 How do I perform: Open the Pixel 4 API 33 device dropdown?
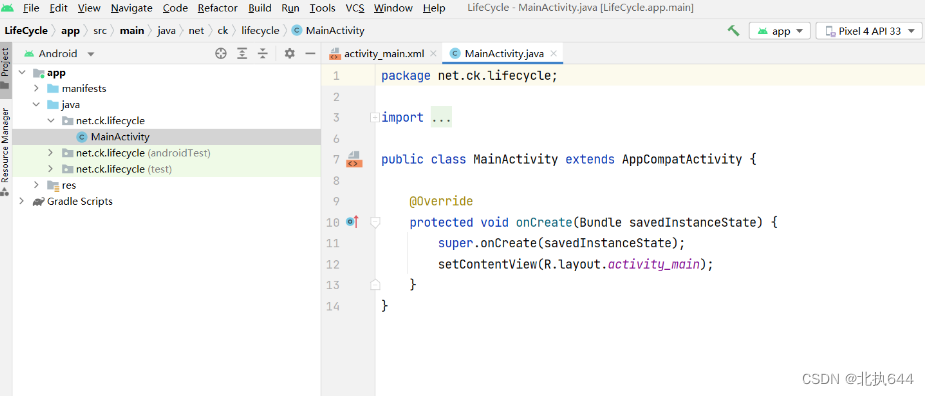(869, 31)
